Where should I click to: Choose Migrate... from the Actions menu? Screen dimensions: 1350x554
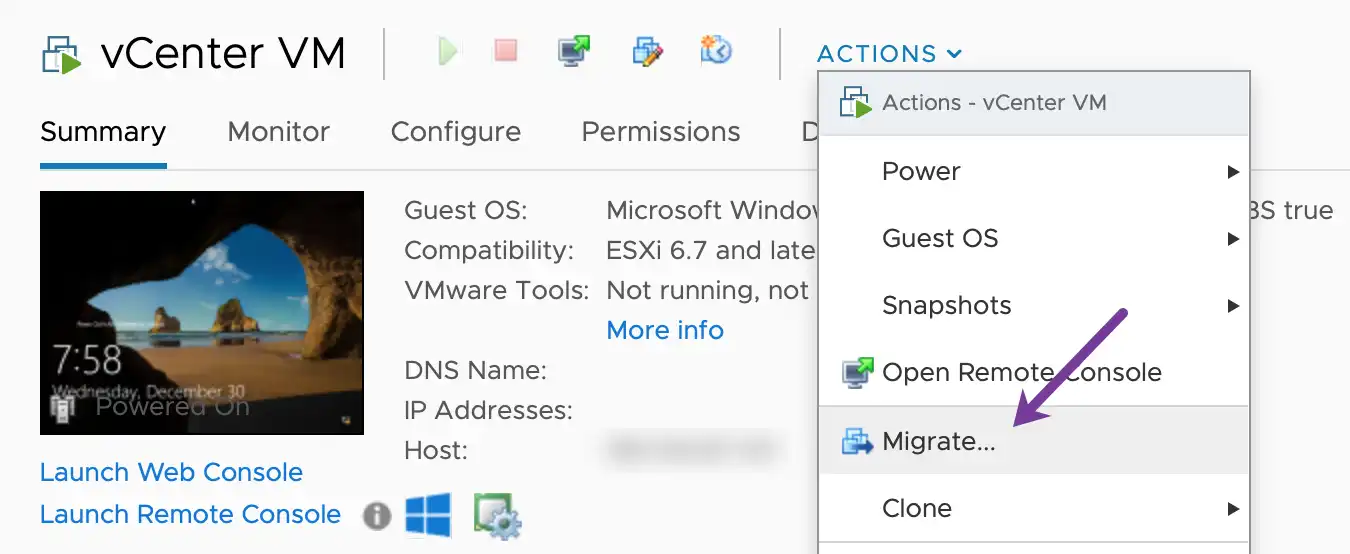pyautogui.click(x=1034, y=441)
